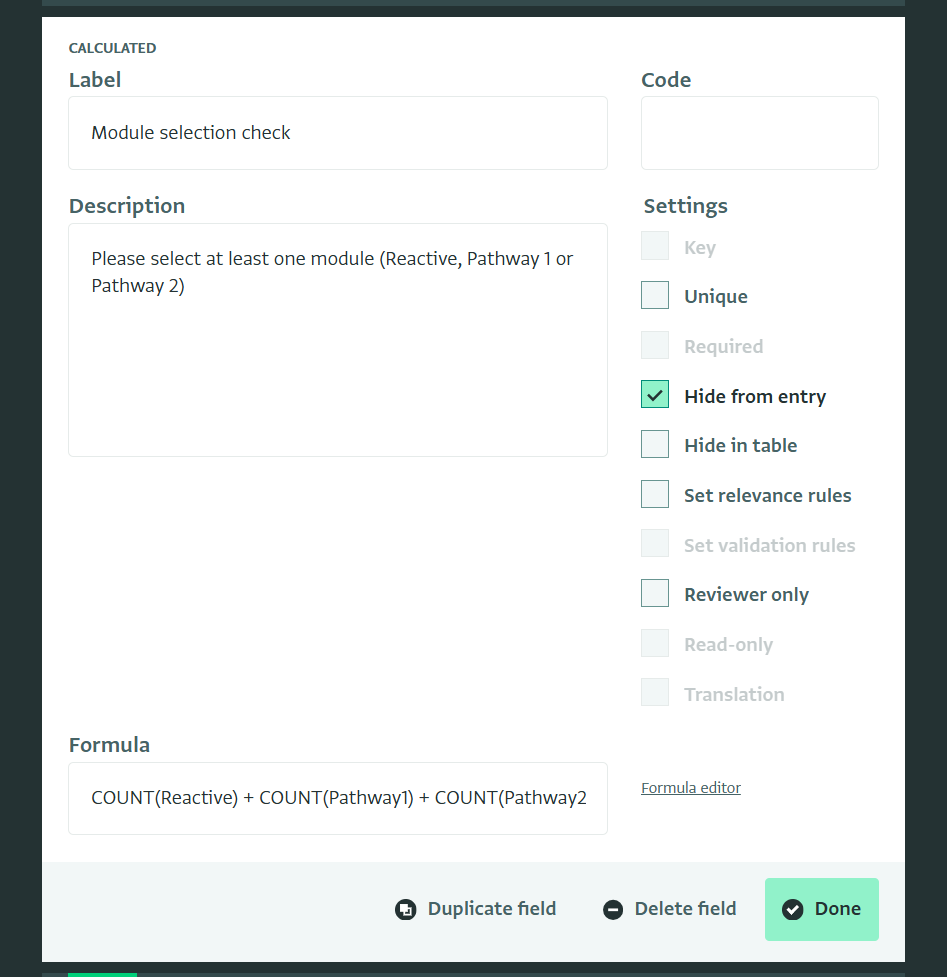Image resolution: width=947 pixels, height=977 pixels.
Task: Click the Done checkmark icon
Action: pyautogui.click(x=793, y=910)
